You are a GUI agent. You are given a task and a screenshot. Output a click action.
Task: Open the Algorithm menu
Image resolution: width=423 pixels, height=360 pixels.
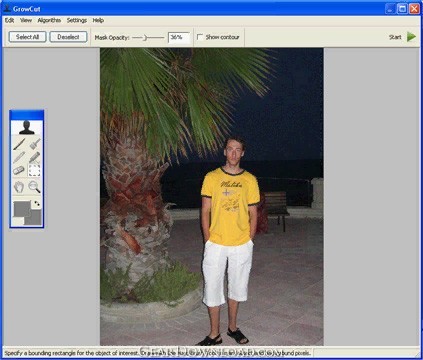pos(49,20)
